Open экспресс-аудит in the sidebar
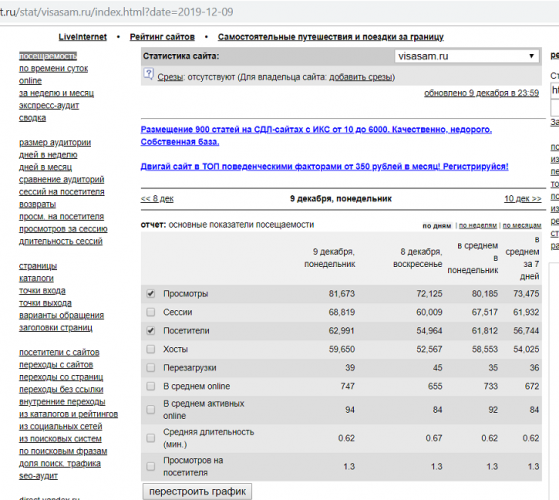 (49, 106)
